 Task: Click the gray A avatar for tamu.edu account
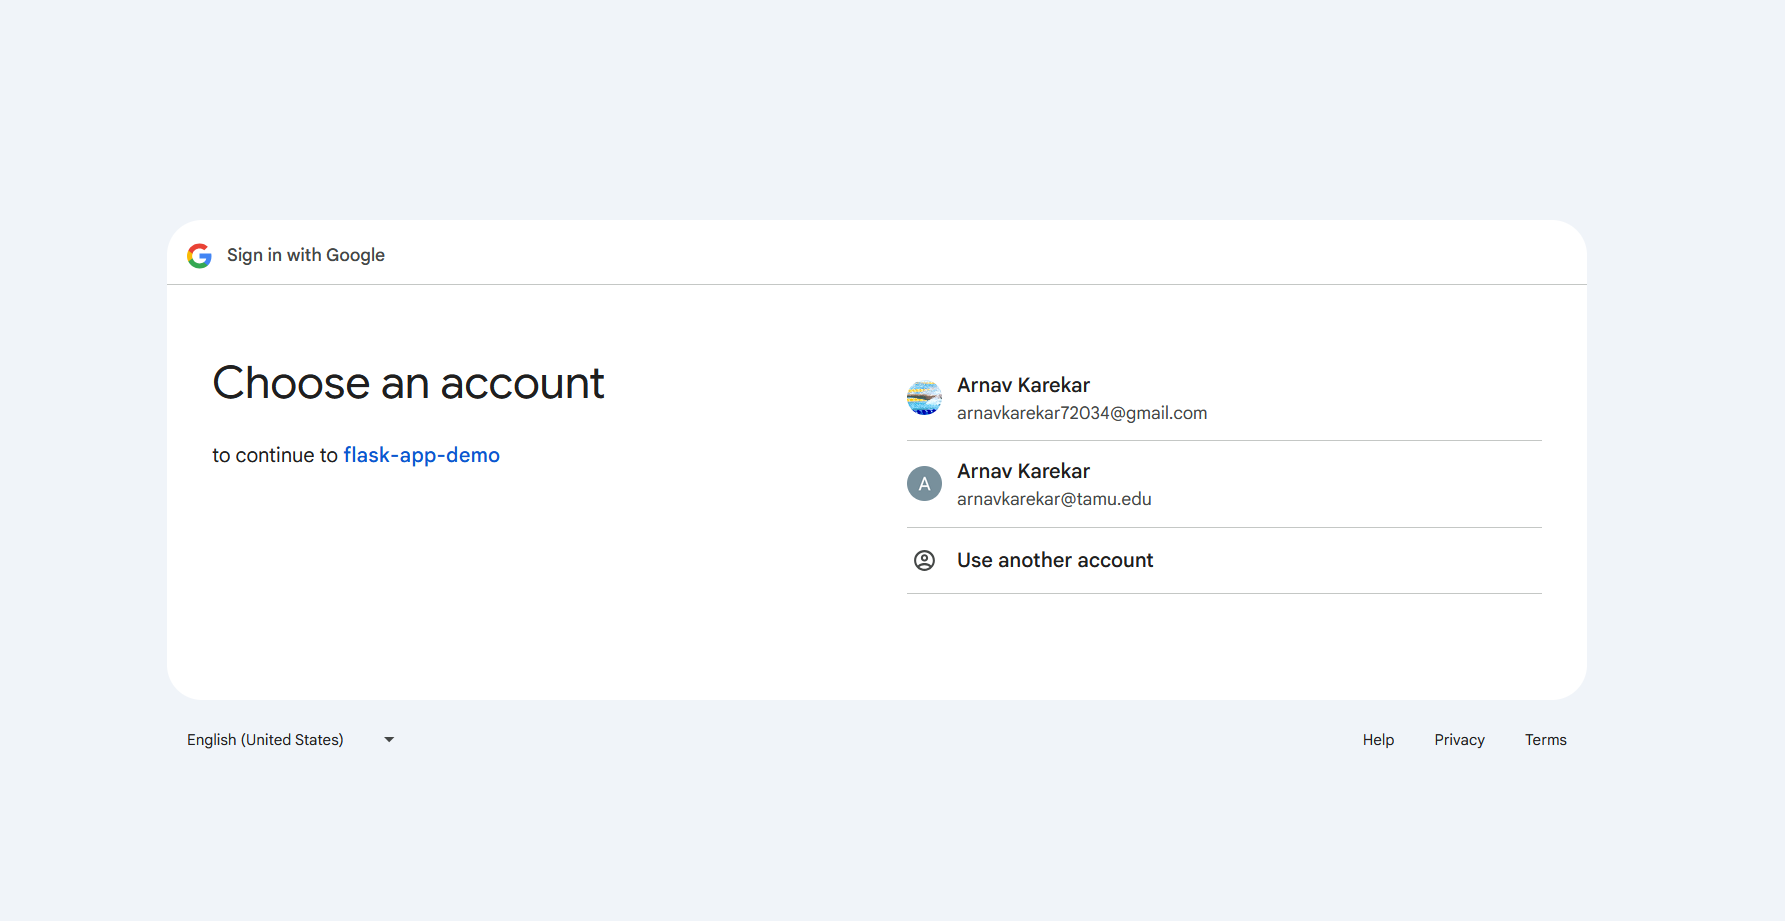coord(924,484)
